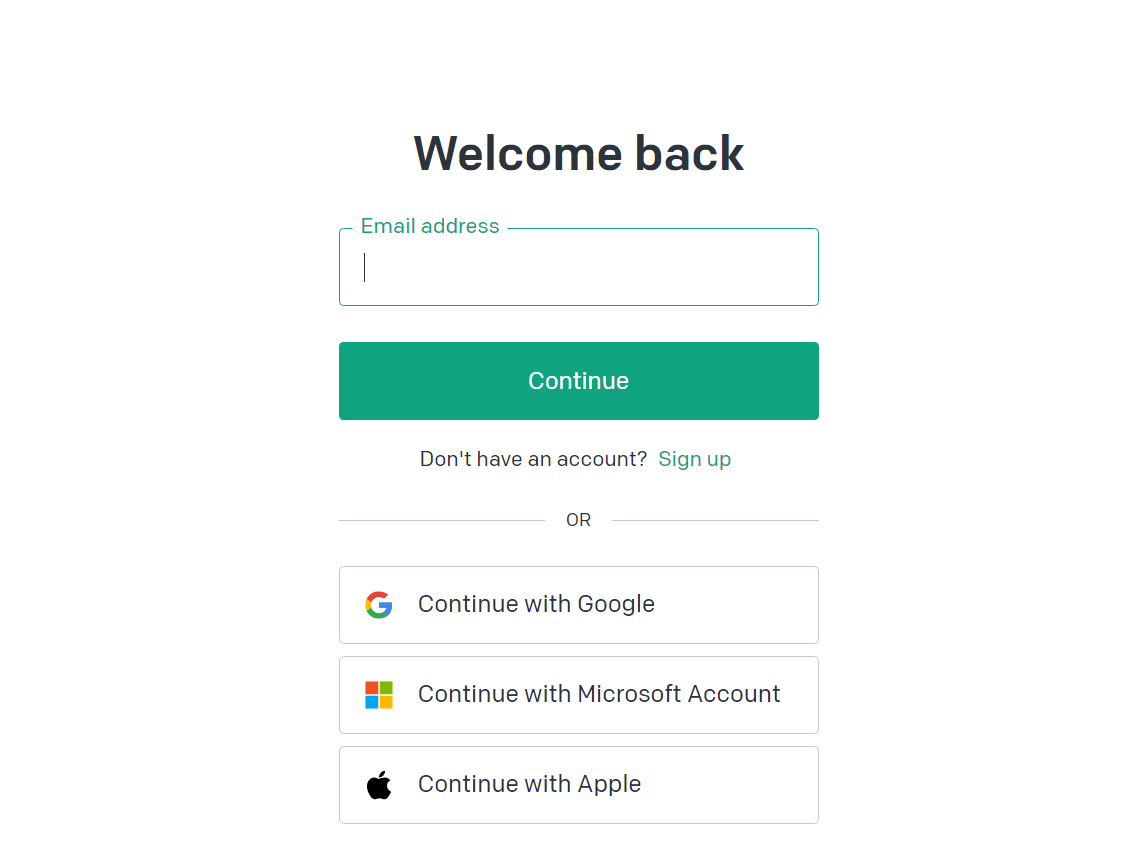This screenshot has width=1136, height=849.
Task: Choose Continue with Google
Action: tap(579, 605)
